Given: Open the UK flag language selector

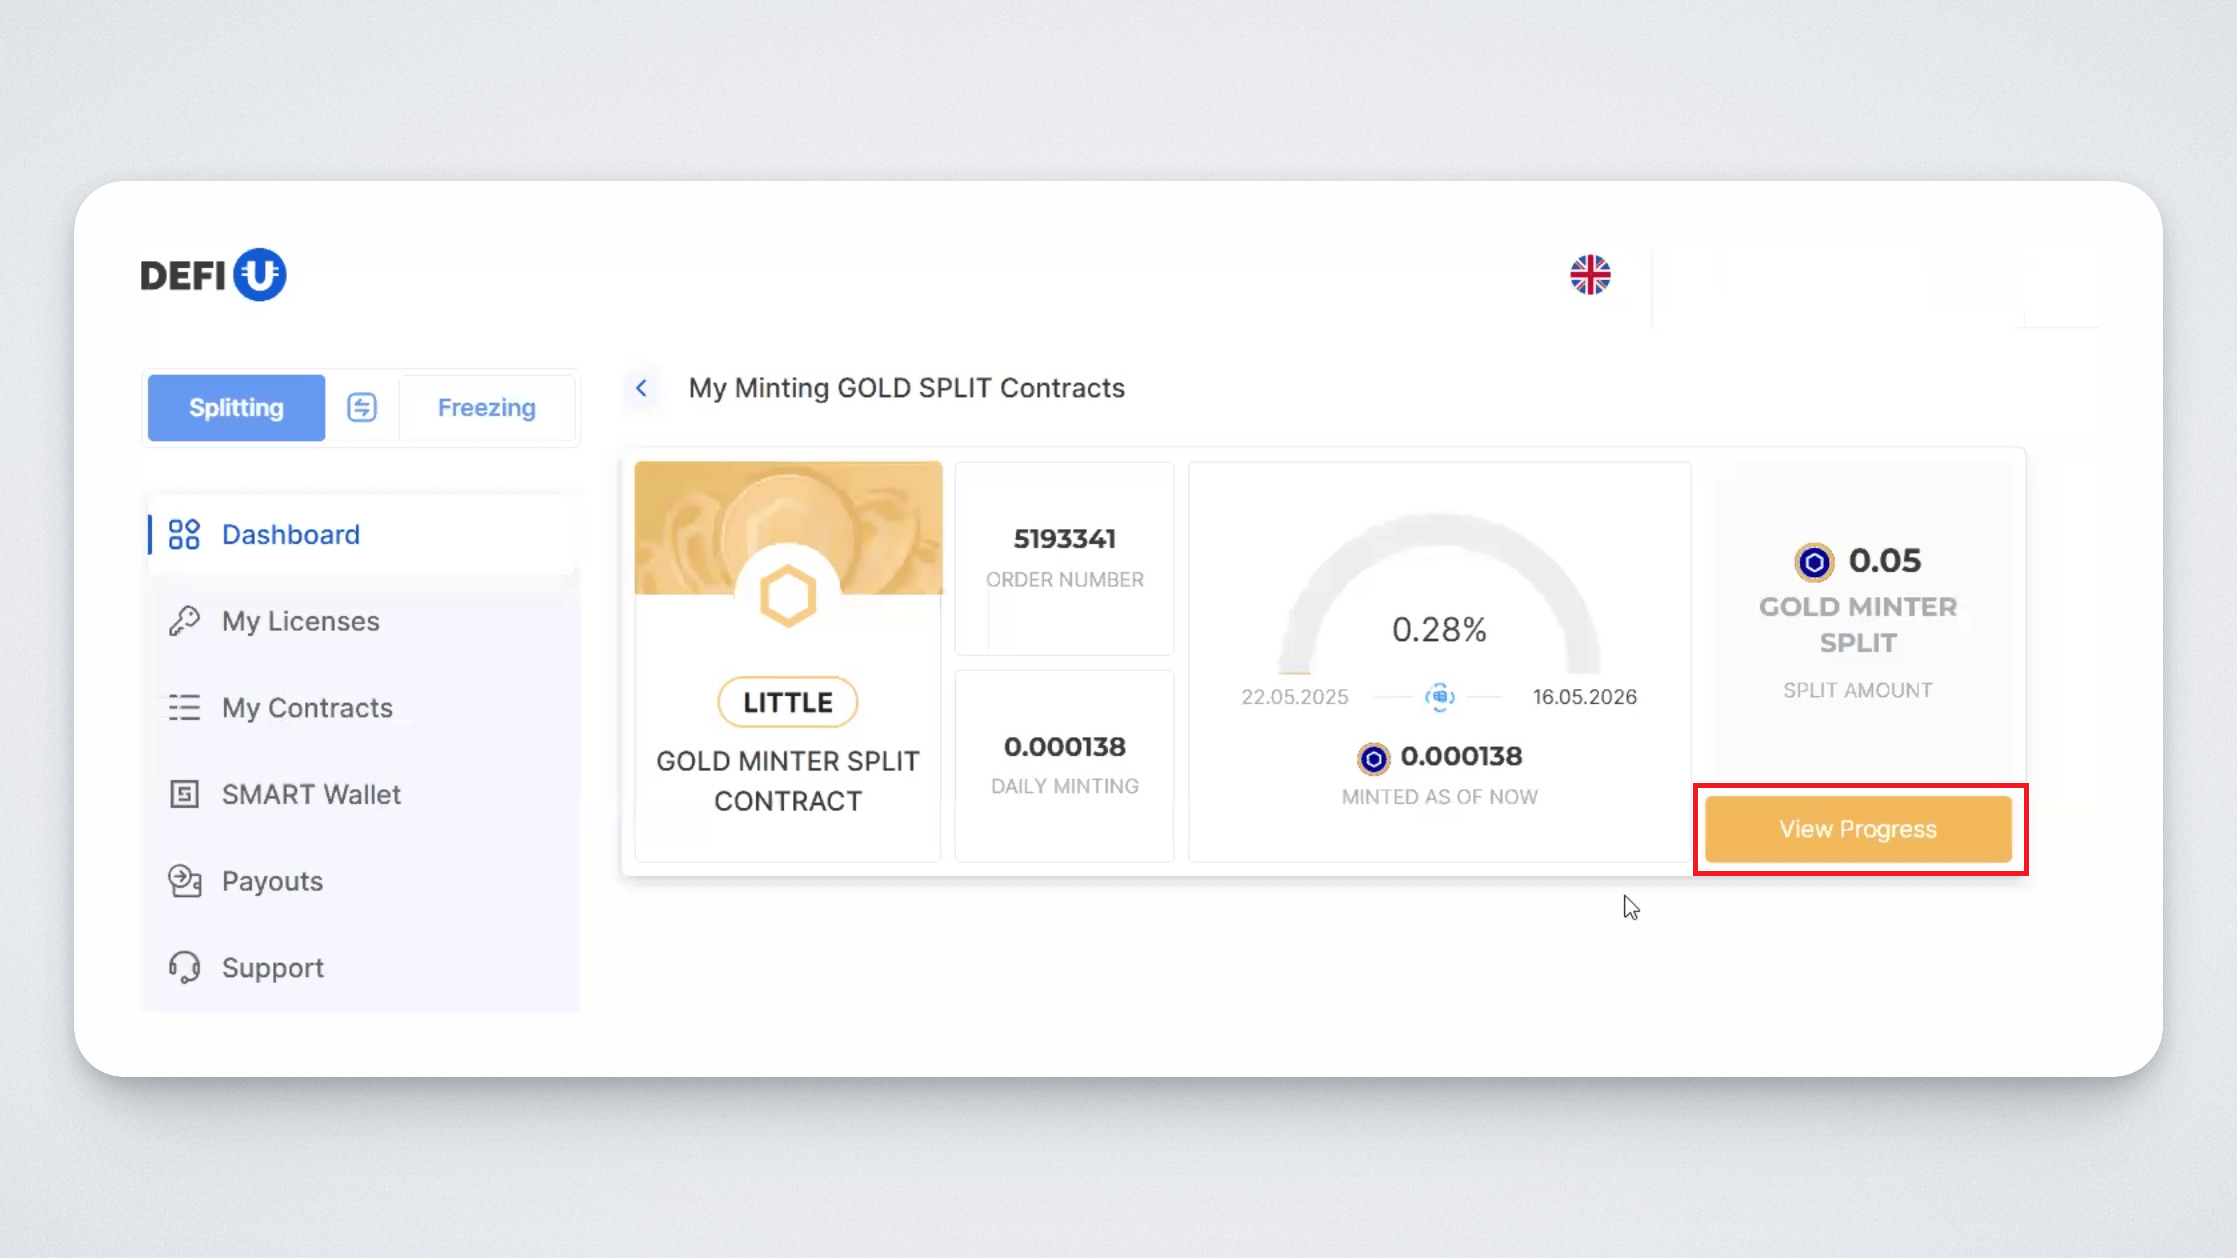Looking at the screenshot, I should (x=1589, y=275).
